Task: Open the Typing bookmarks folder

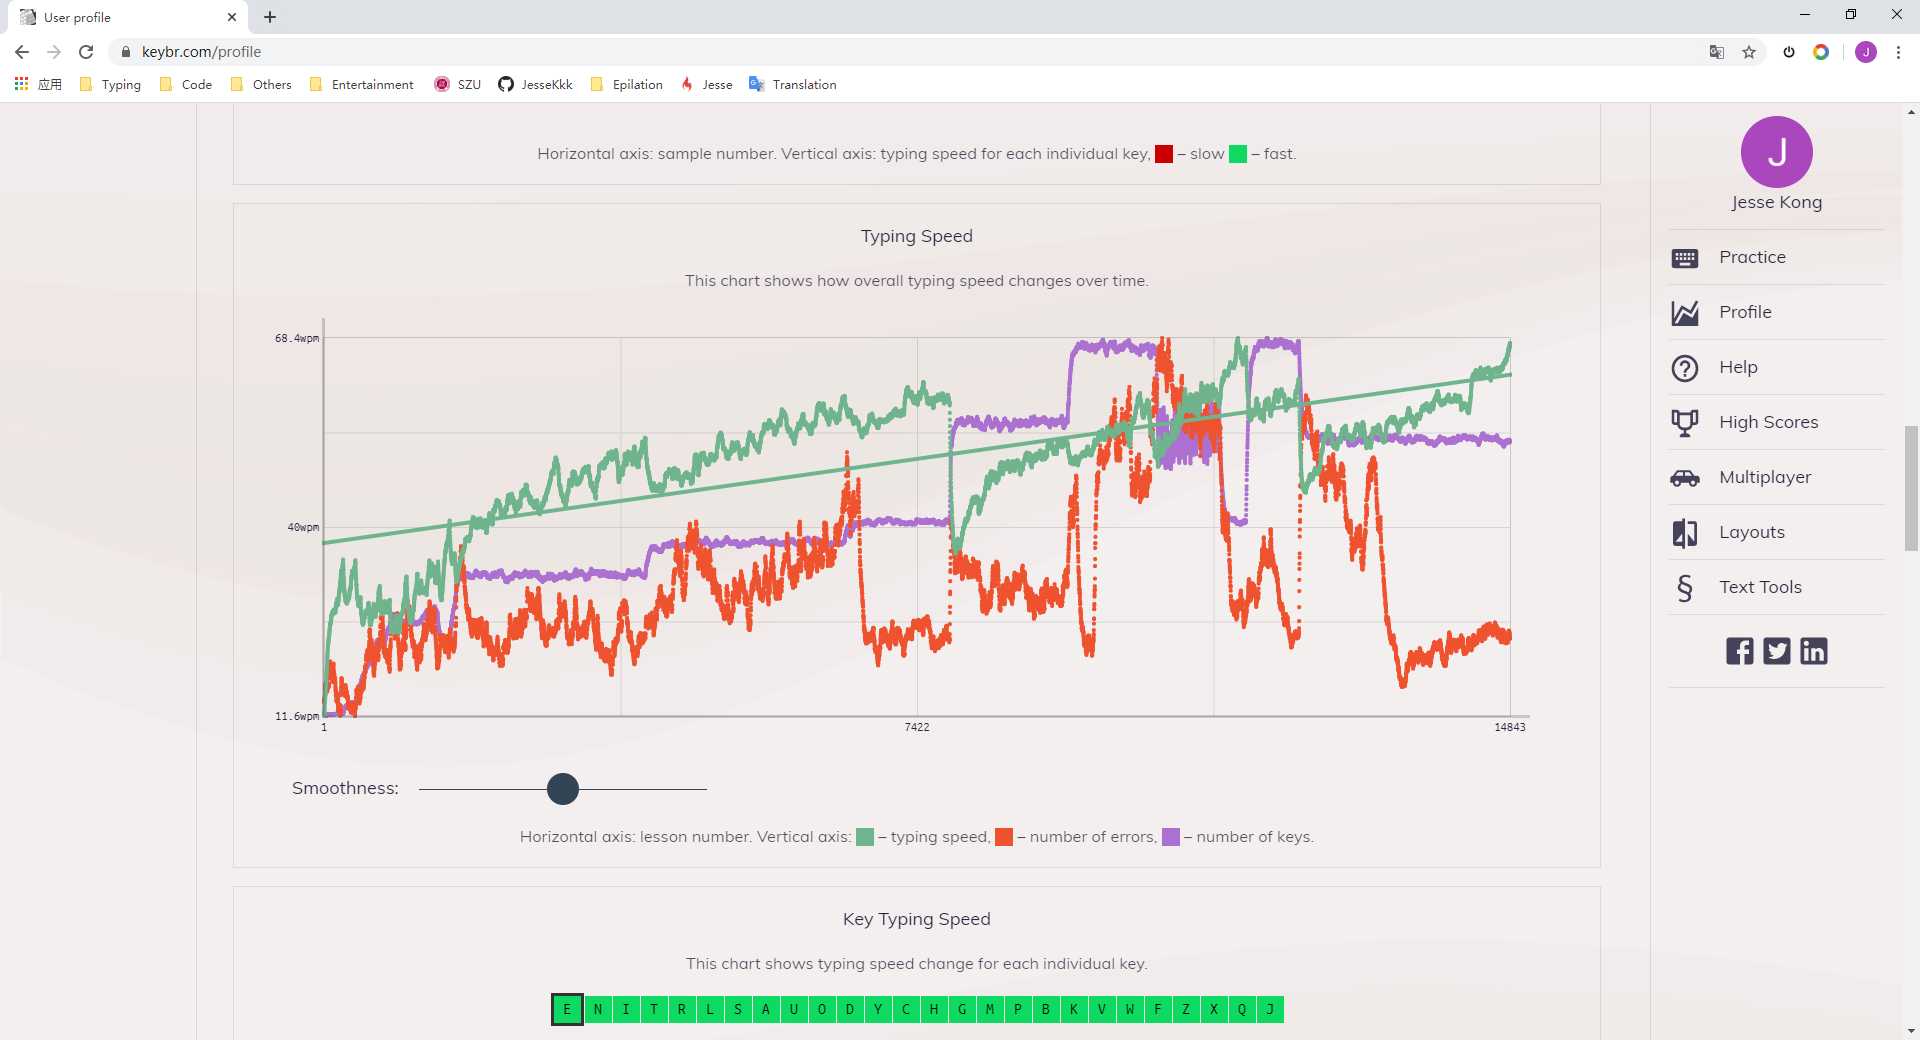Action: point(110,85)
